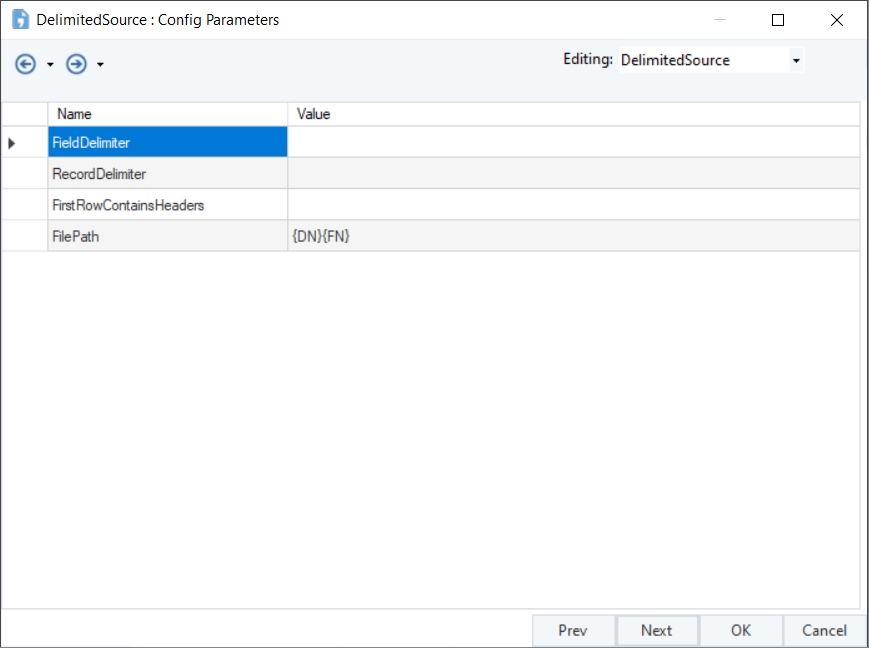This screenshot has height=648, width=869.
Task: Select the FirstRowContainsHeaders row name
Action: pos(167,205)
